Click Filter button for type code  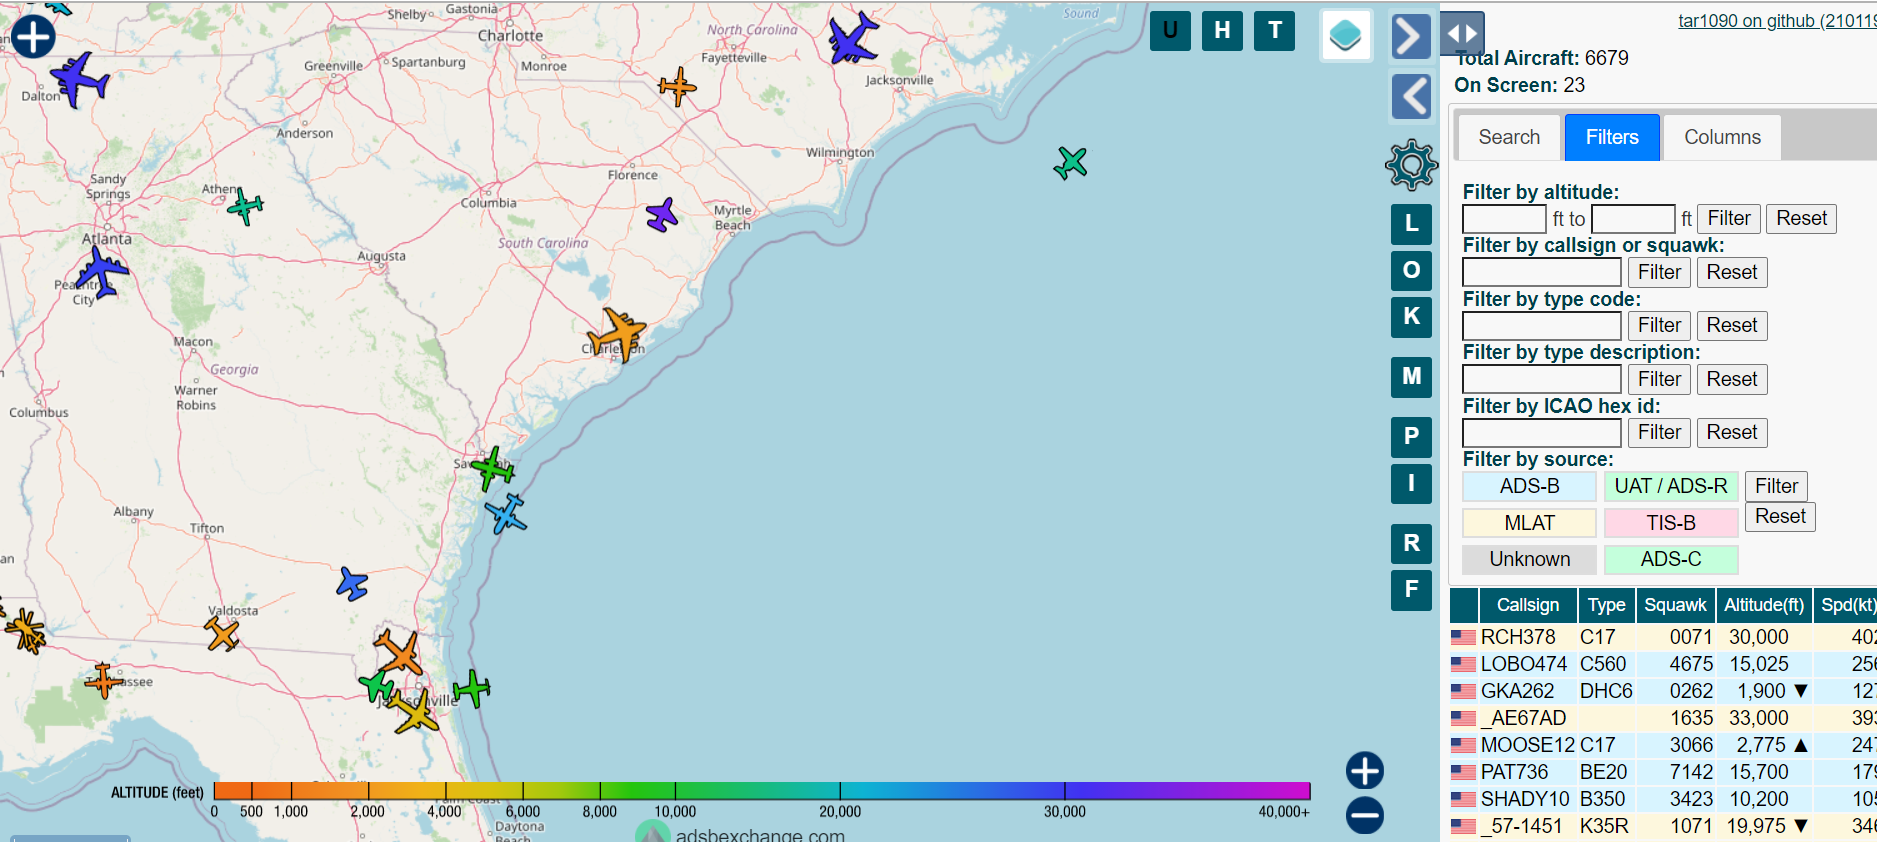point(1659,325)
